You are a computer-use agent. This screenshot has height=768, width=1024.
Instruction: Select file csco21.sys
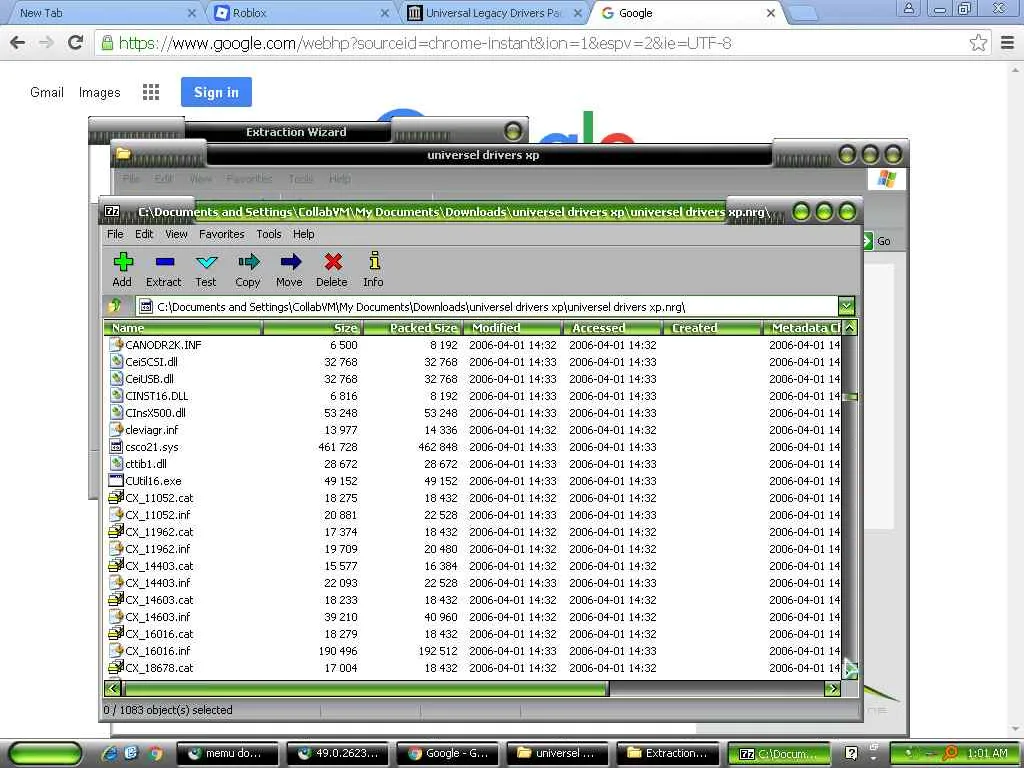click(152, 447)
